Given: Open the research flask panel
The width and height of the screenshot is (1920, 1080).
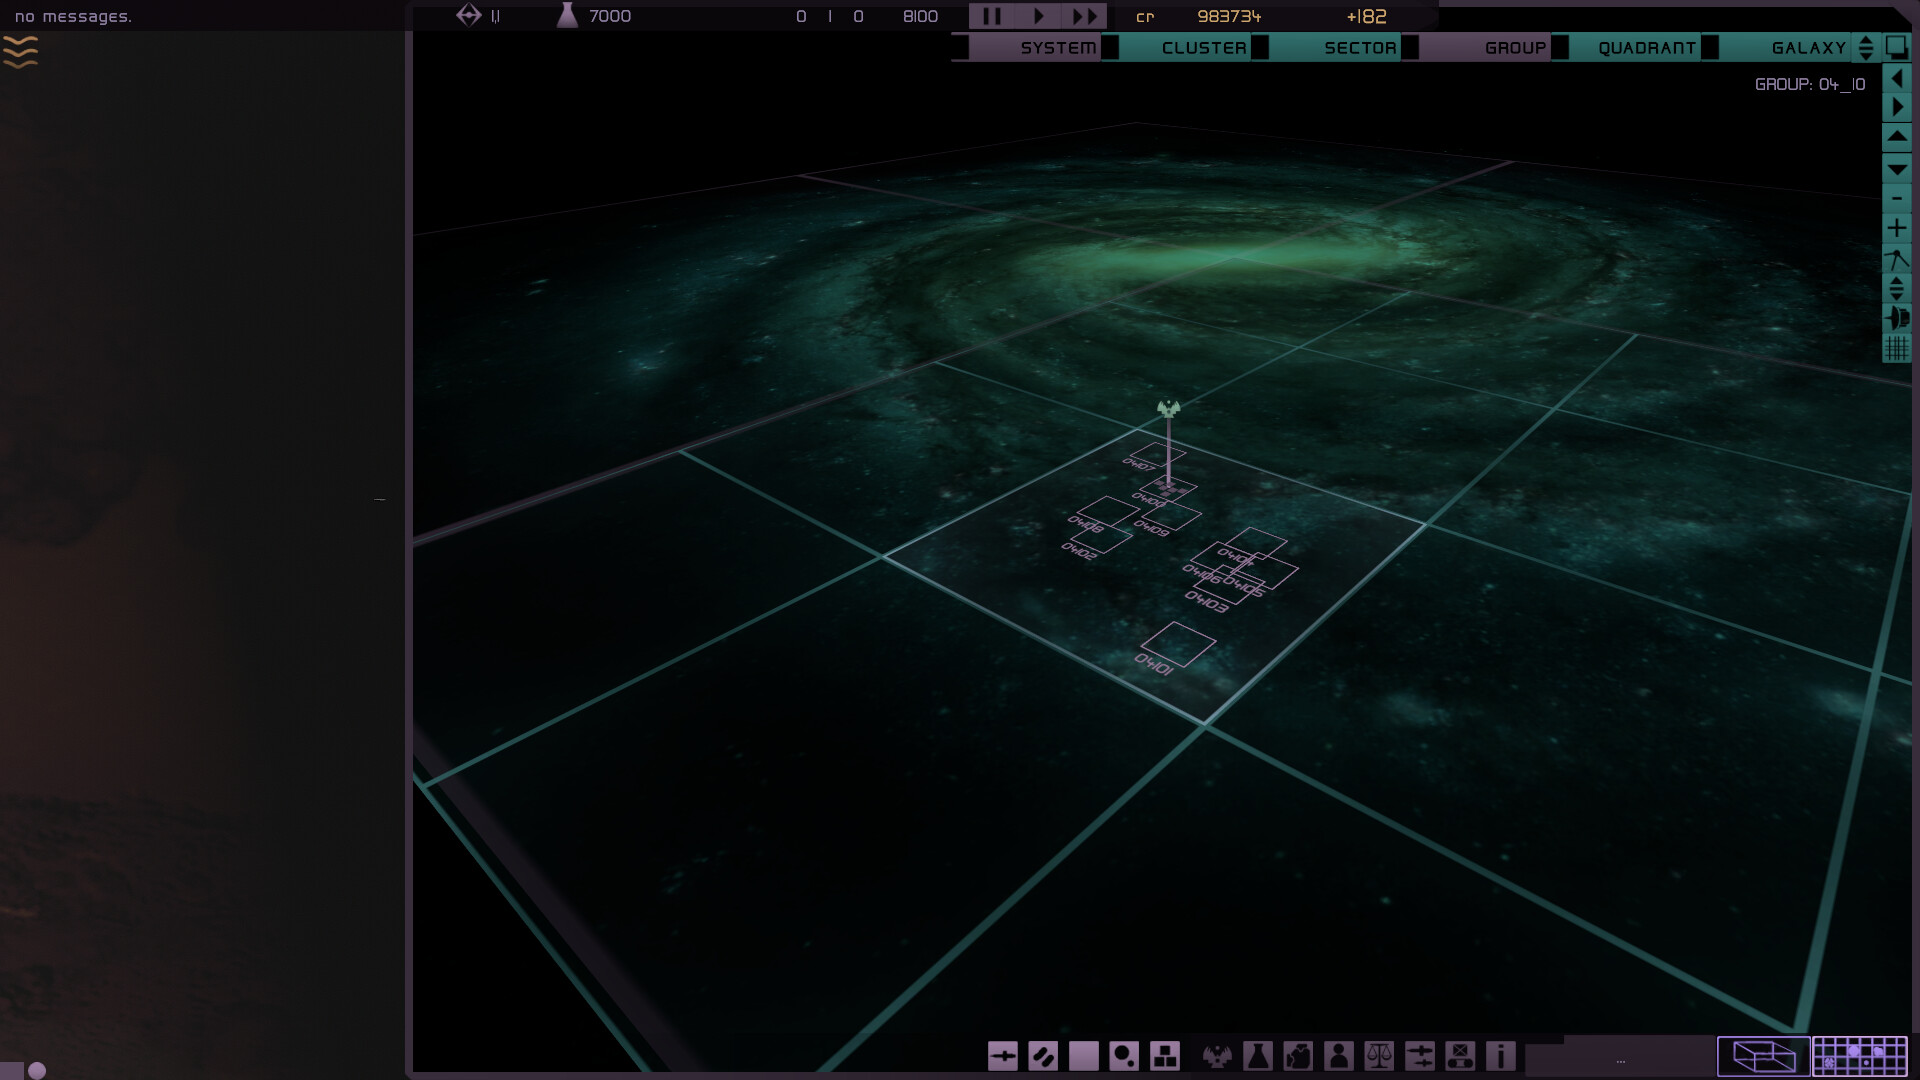Looking at the screenshot, I should point(1257,1056).
